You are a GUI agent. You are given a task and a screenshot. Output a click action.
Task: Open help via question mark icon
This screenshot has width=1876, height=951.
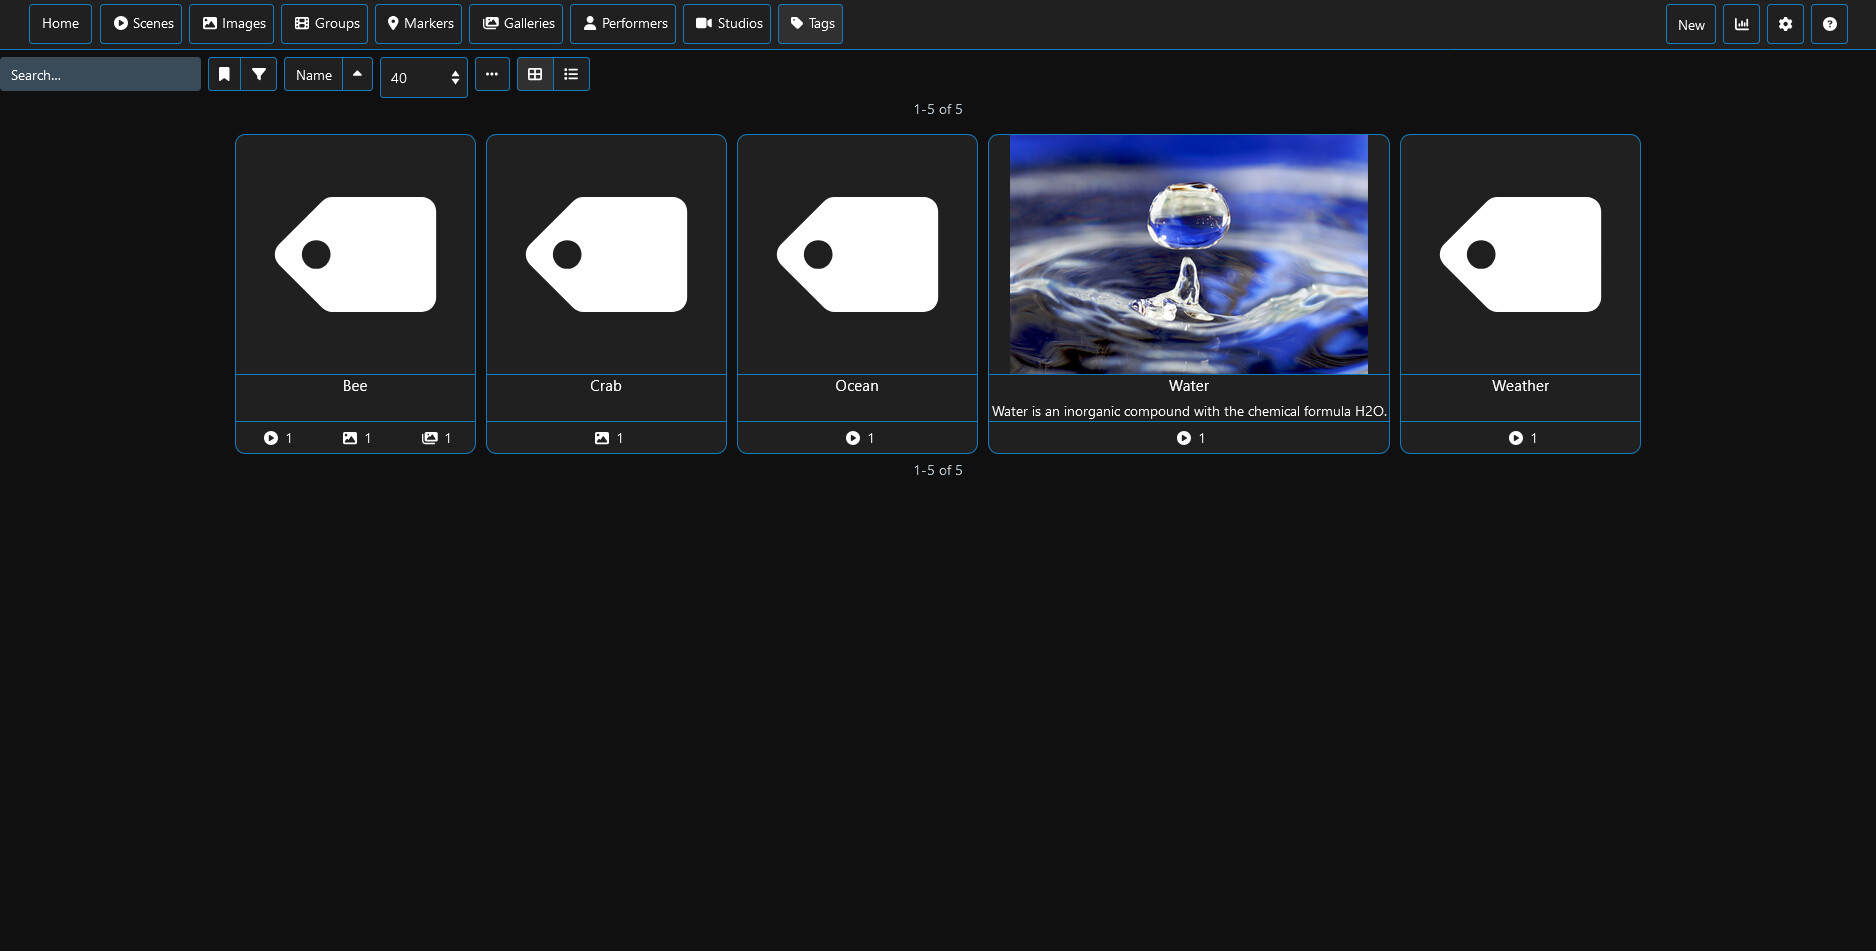[1830, 25]
